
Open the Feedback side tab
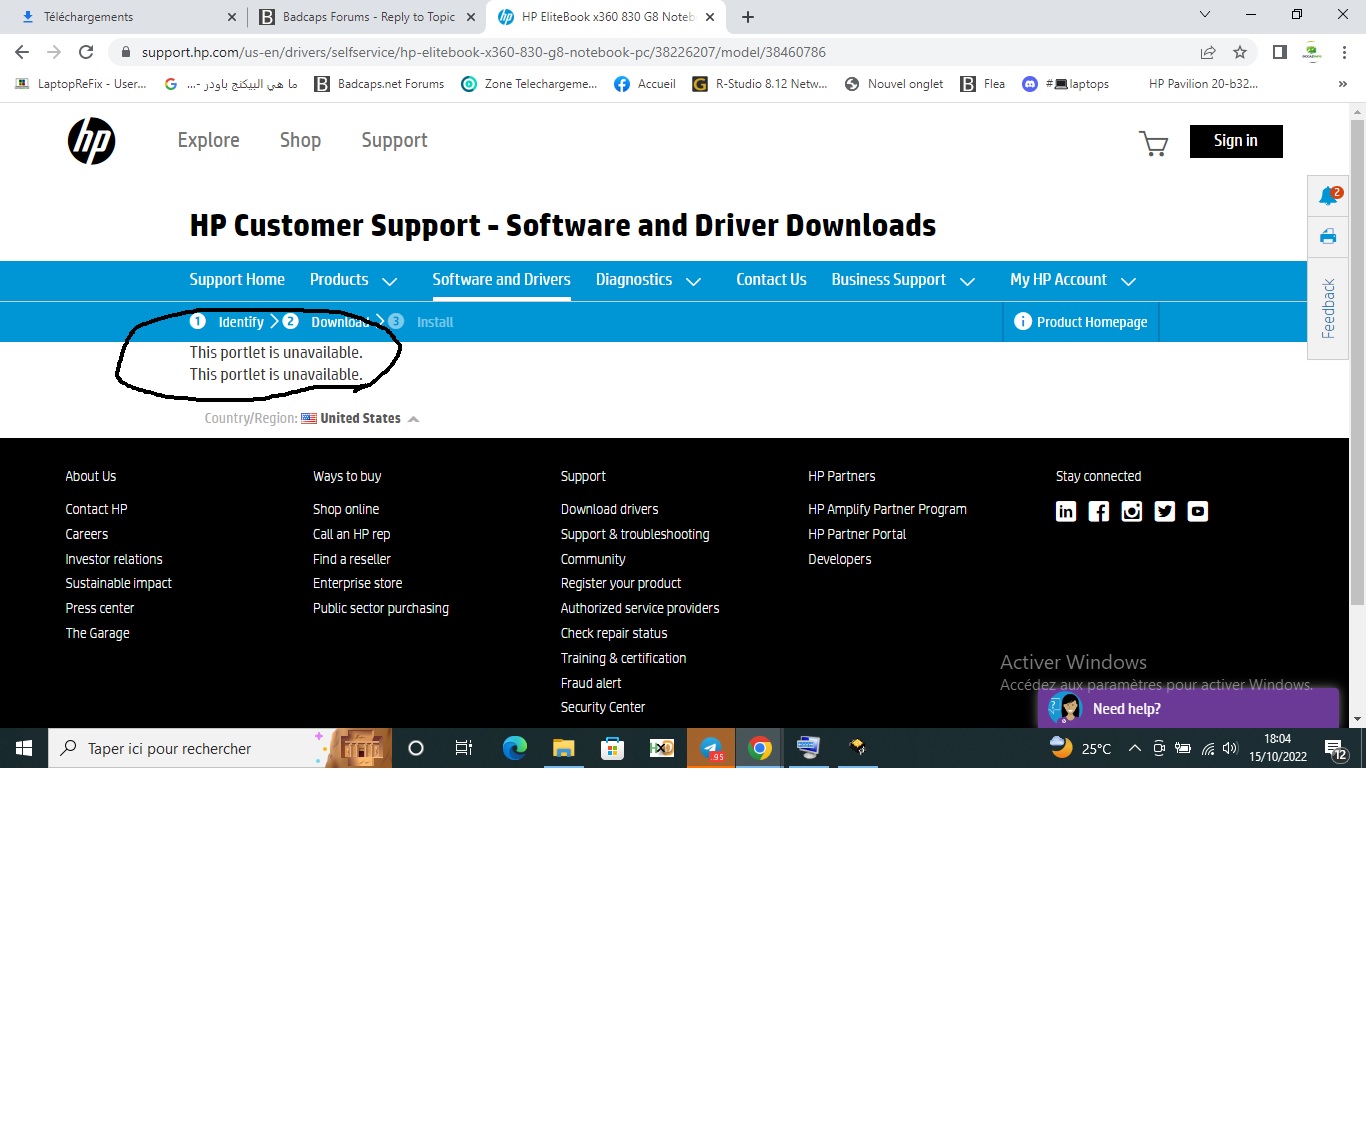(x=1328, y=308)
